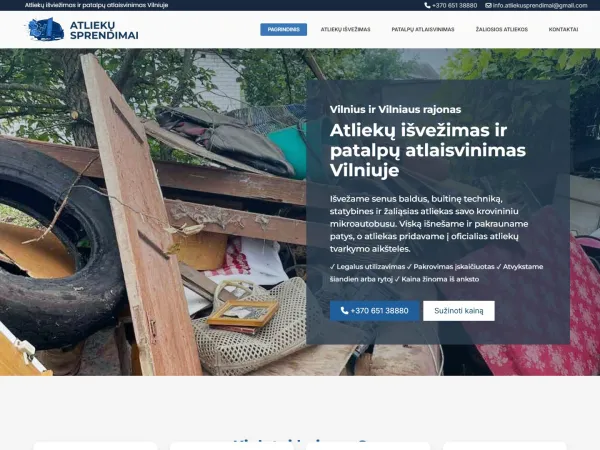Click the text 'Vilnius ir Vilniaus rajonas'

coord(395,109)
